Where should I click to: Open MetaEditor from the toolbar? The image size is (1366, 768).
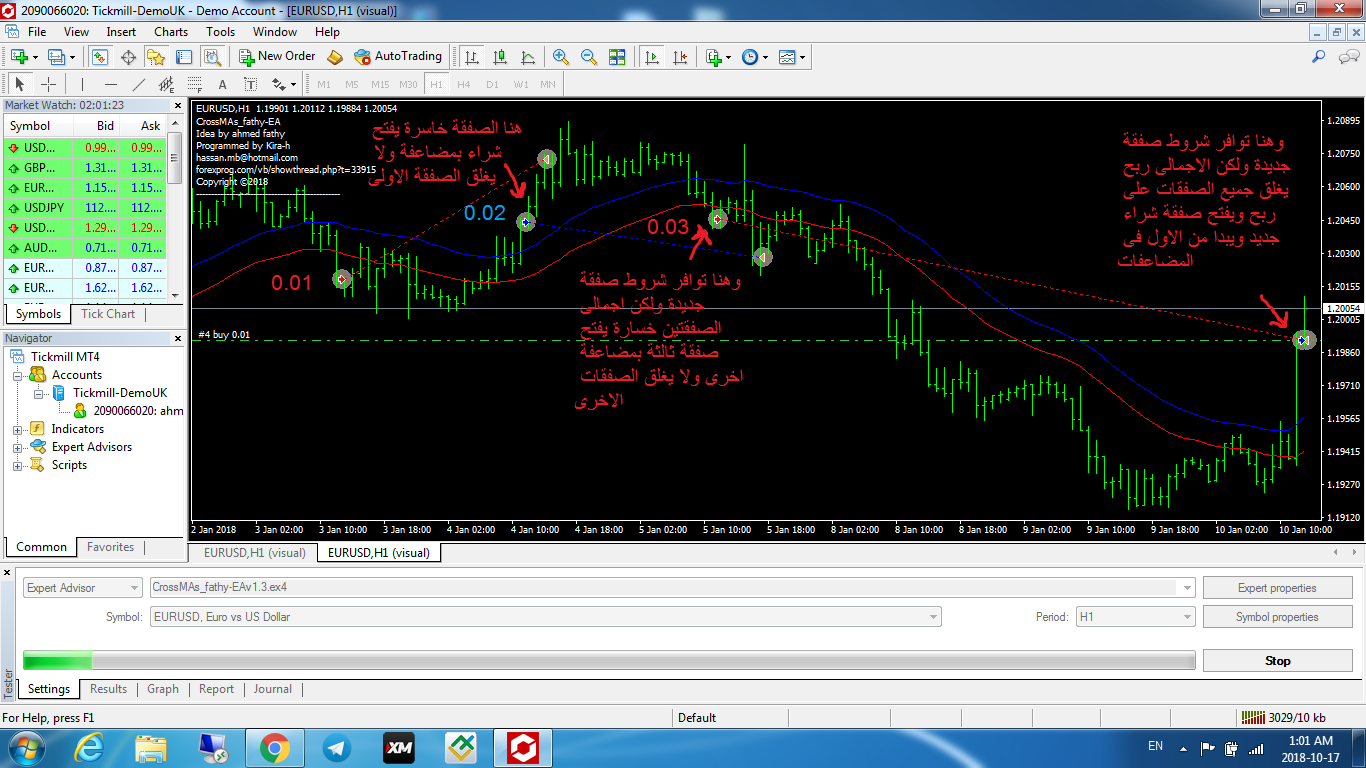335,57
